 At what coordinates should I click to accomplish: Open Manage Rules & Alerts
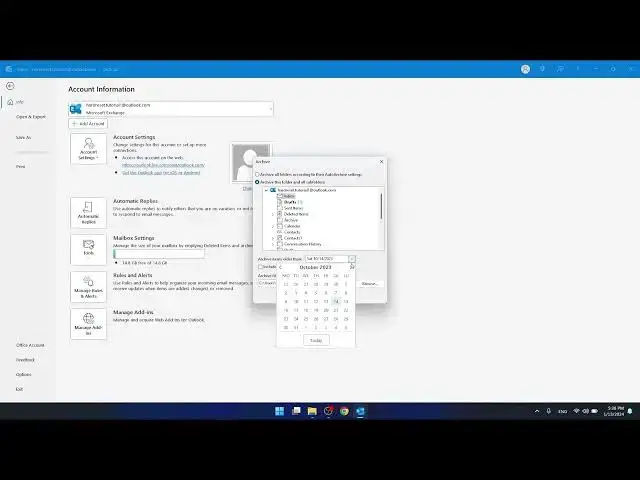pyautogui.click(x=88, y=287)
